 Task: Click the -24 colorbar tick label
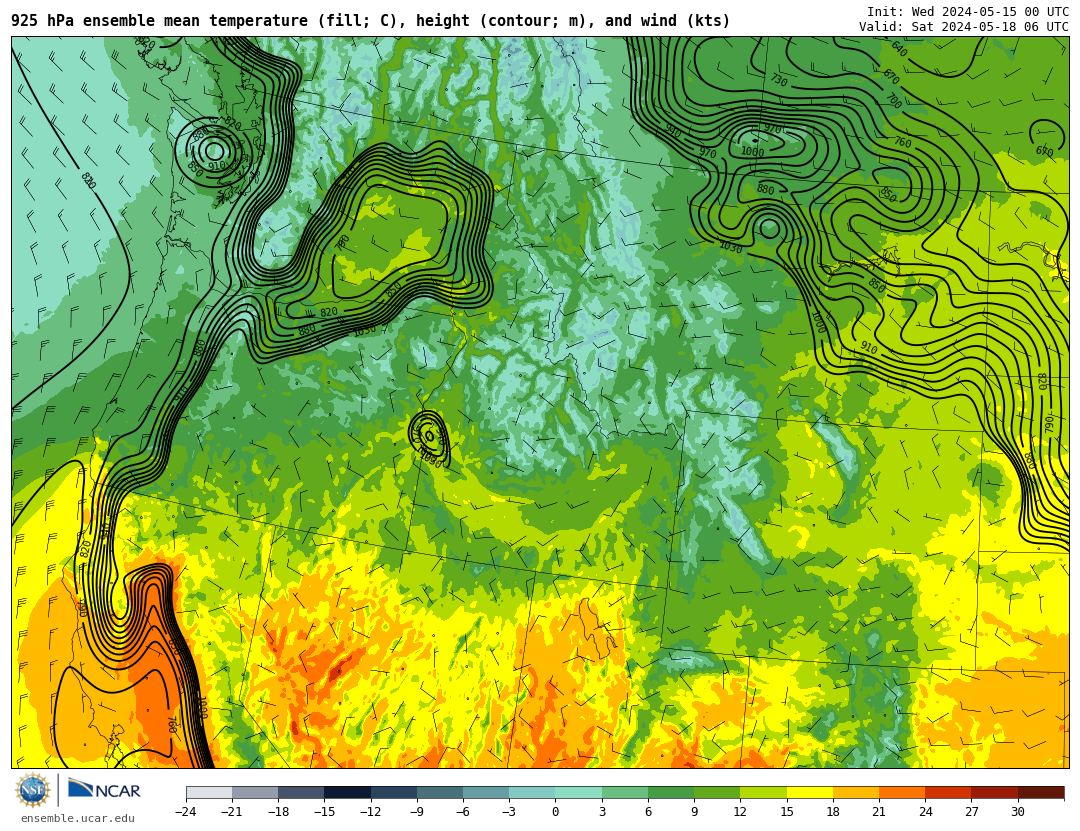186,812
